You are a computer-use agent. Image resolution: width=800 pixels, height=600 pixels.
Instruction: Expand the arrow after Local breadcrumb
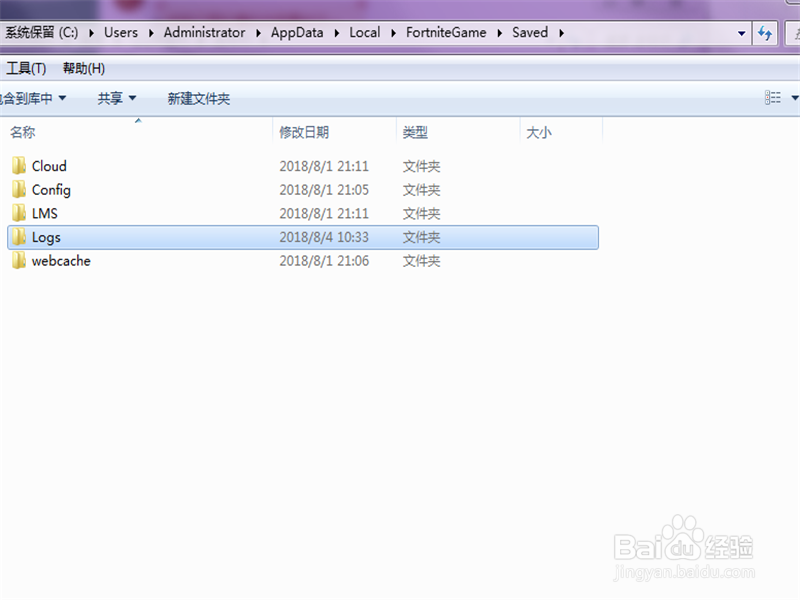pyautogui.click(x=393, y=33)
